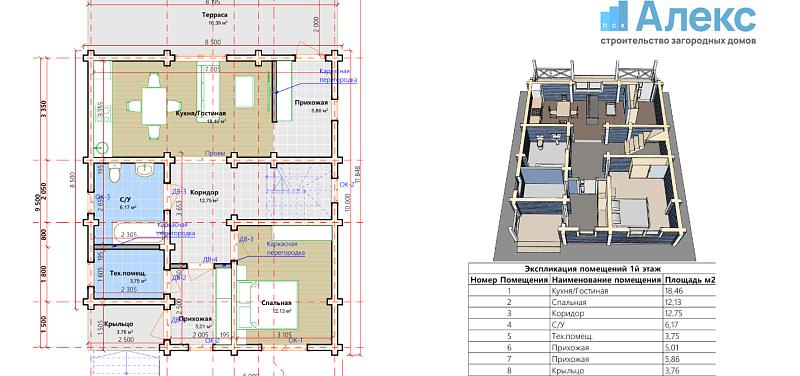Click the Алекс company logo icon
800x376 pixels.
614,16
